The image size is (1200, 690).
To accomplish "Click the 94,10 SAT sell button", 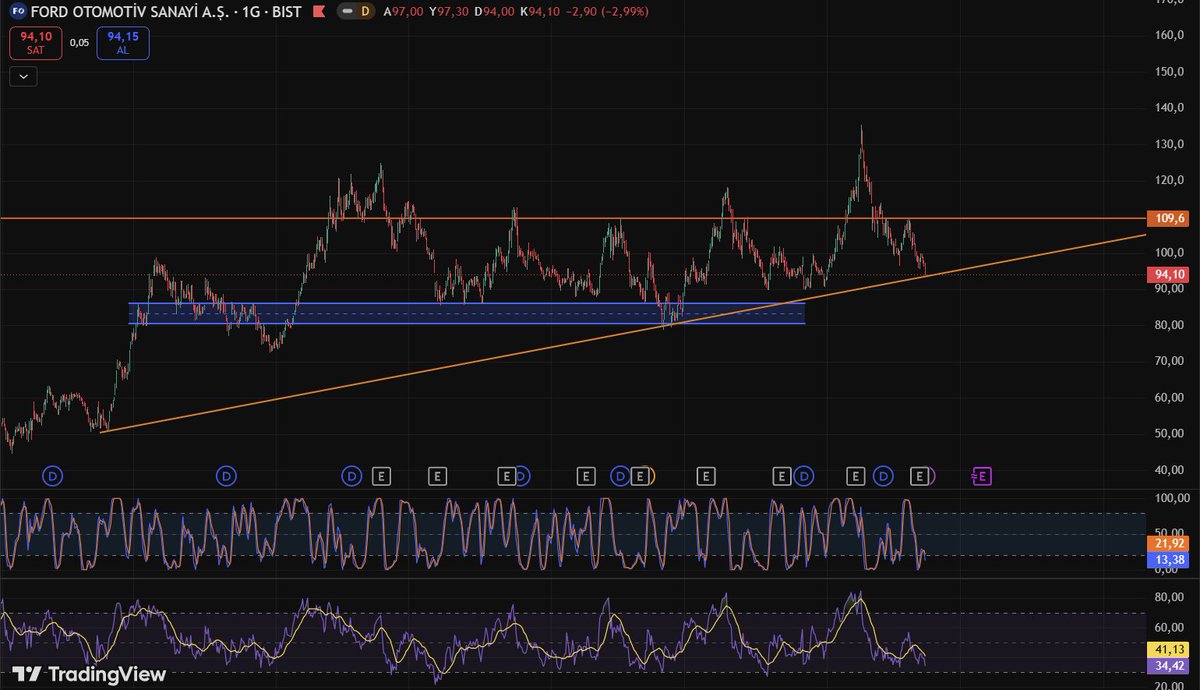I will (x=36, y=44).
